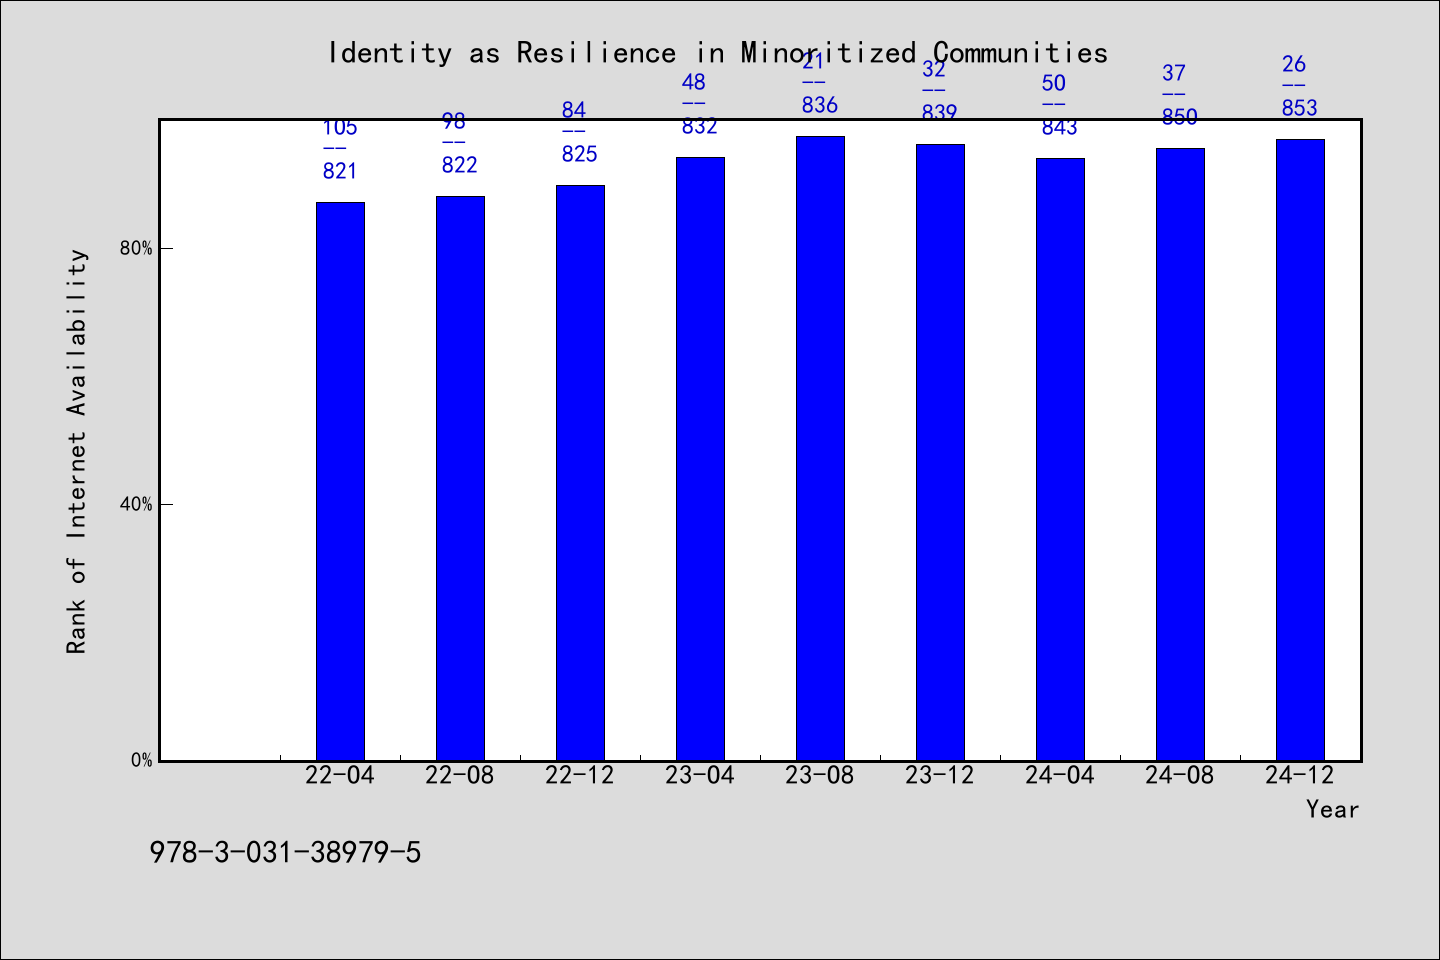Click the chart title about Minoritized Communities
1440x960 pixels.
click(x=718, y=53)
